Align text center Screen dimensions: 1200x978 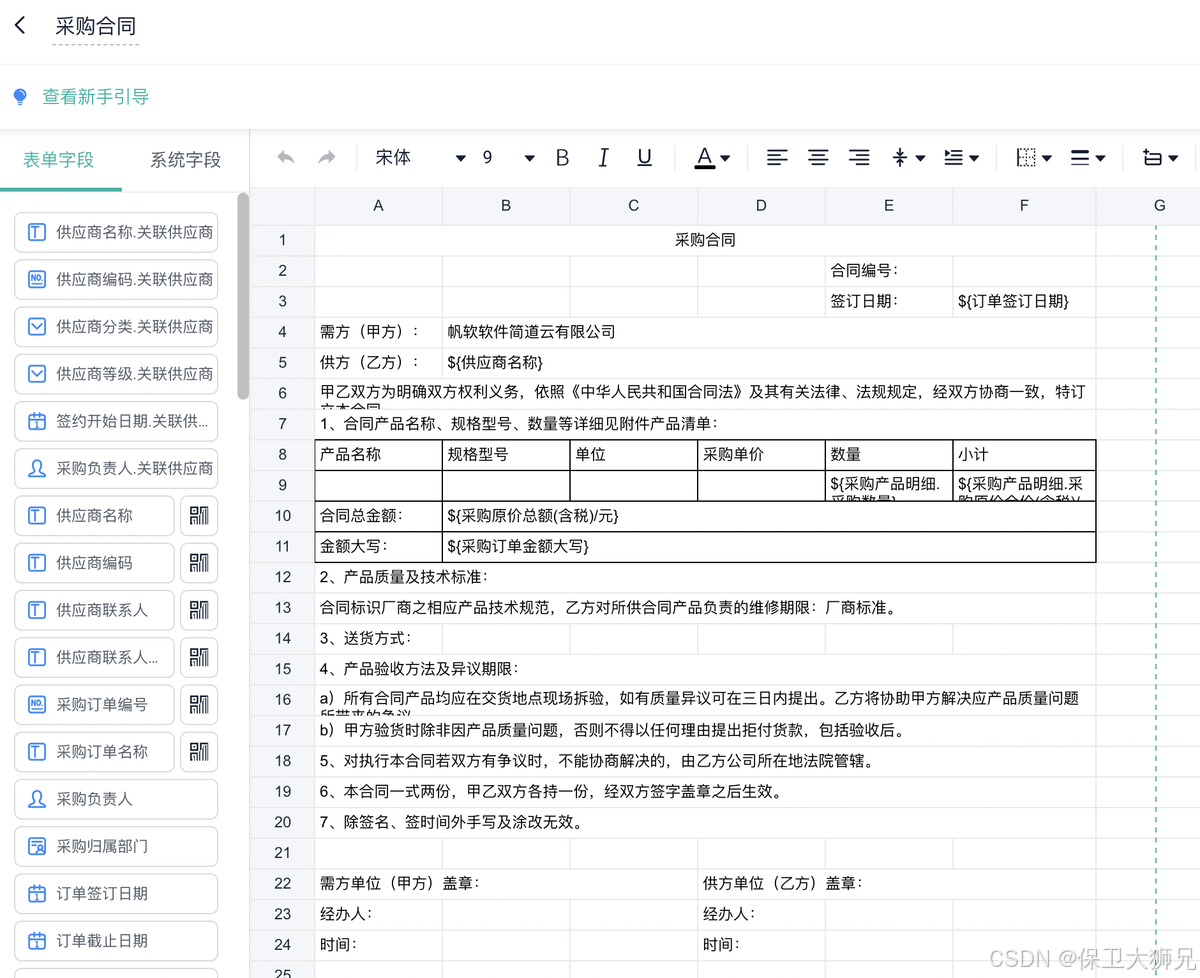coord(818,158)
